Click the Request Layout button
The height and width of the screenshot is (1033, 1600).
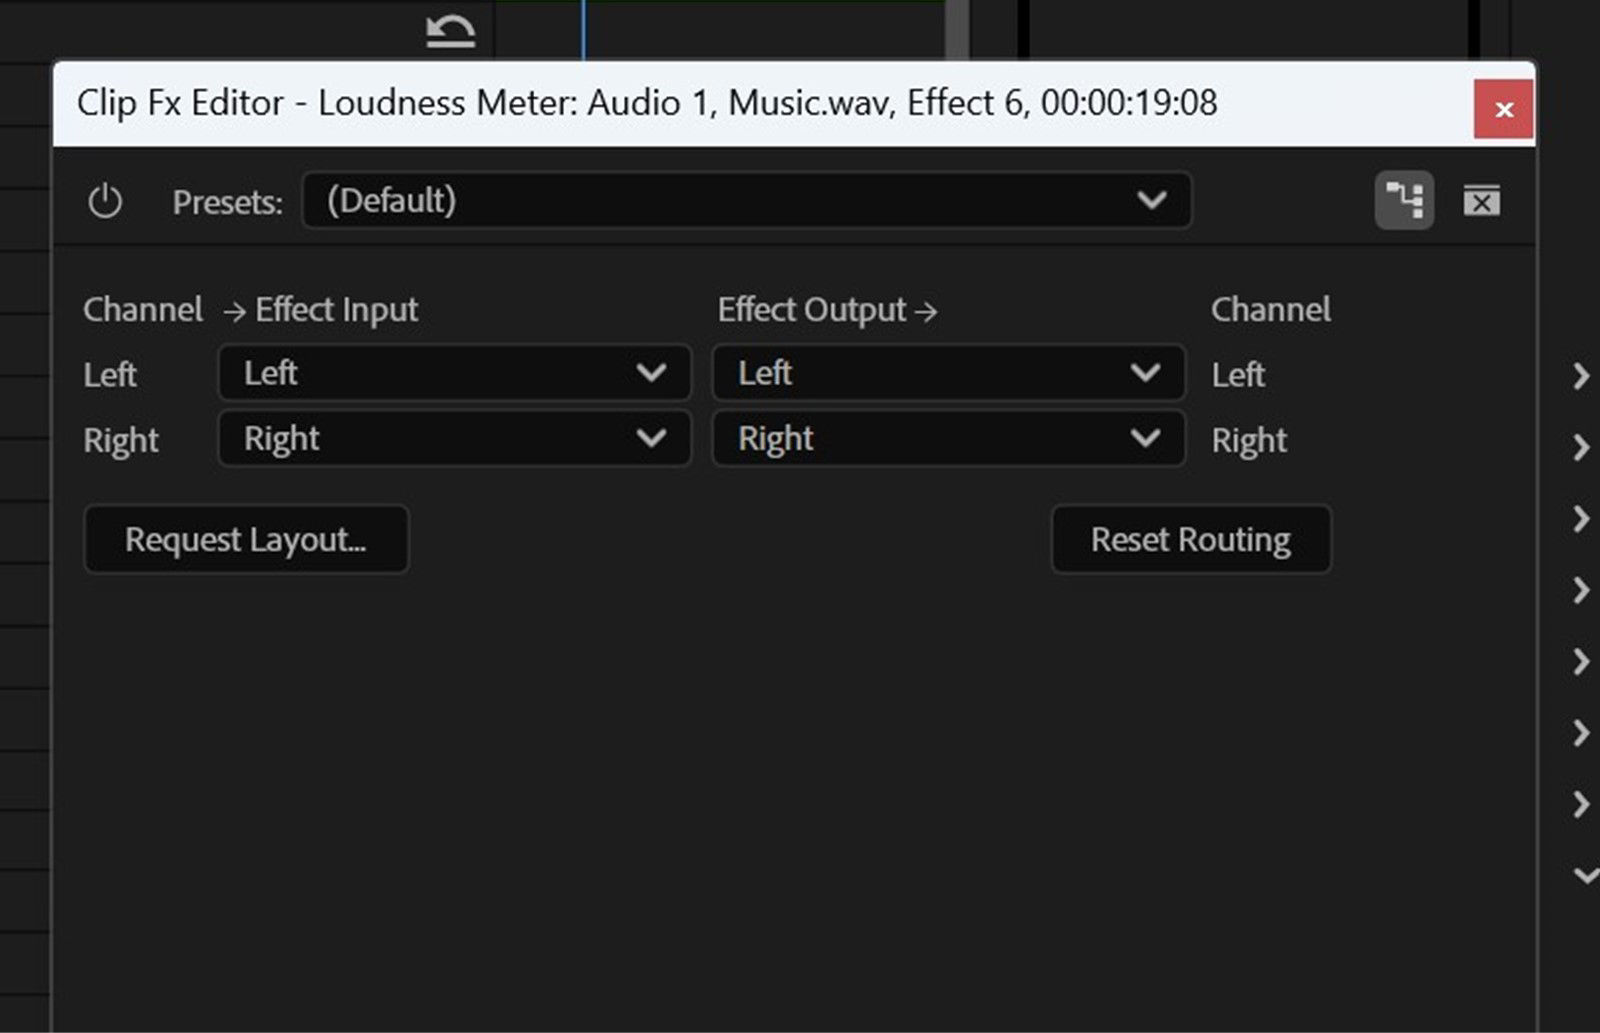[x=246, y=539]
